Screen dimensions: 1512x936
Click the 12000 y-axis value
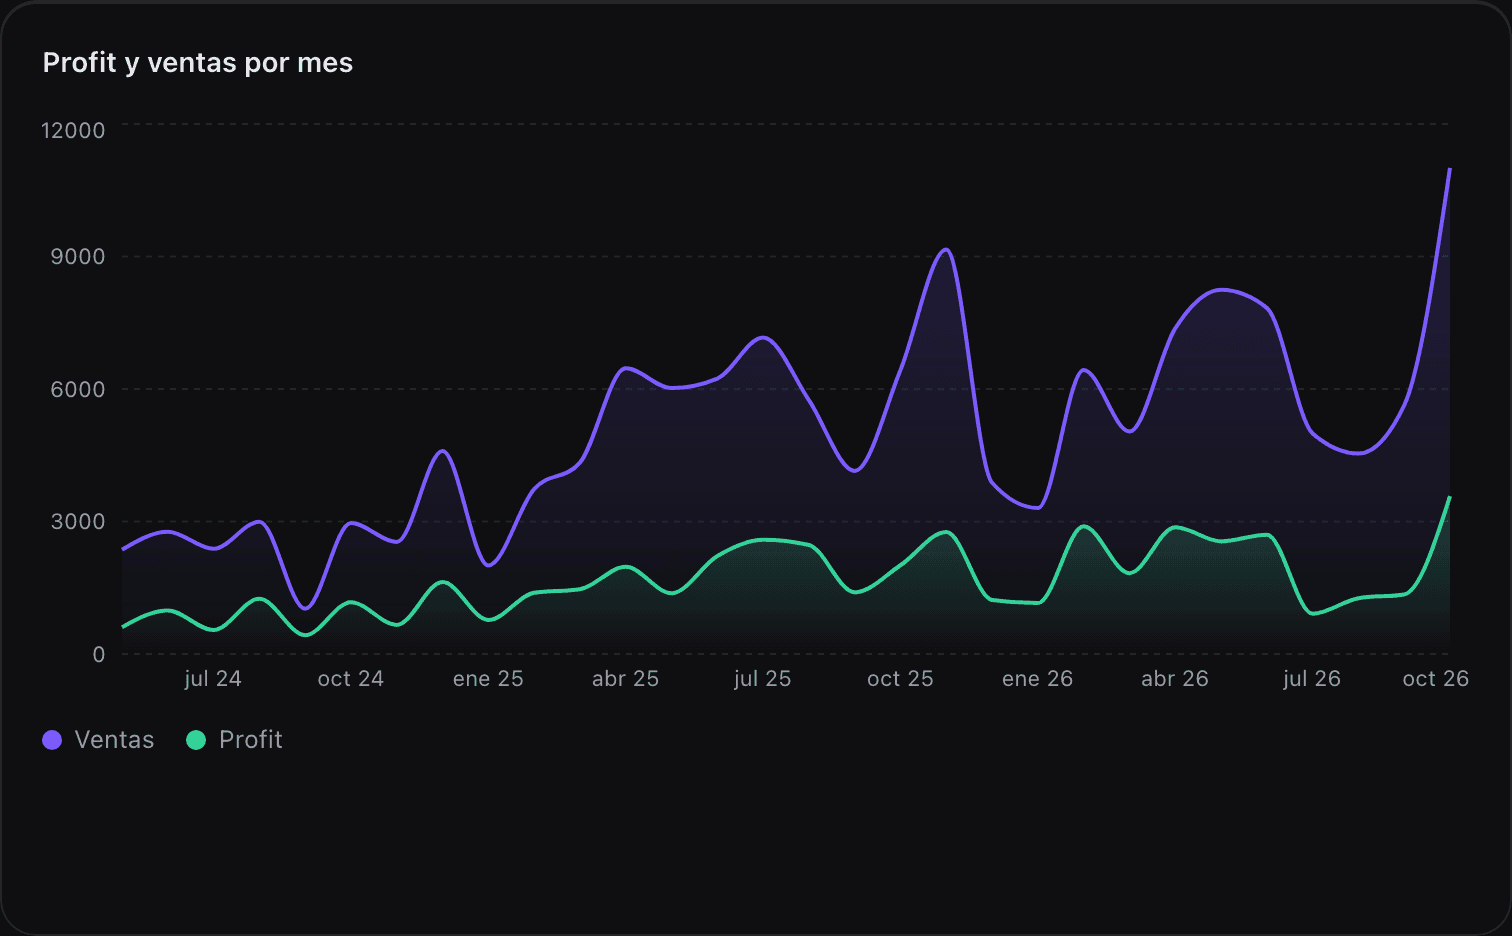[73, 130]
